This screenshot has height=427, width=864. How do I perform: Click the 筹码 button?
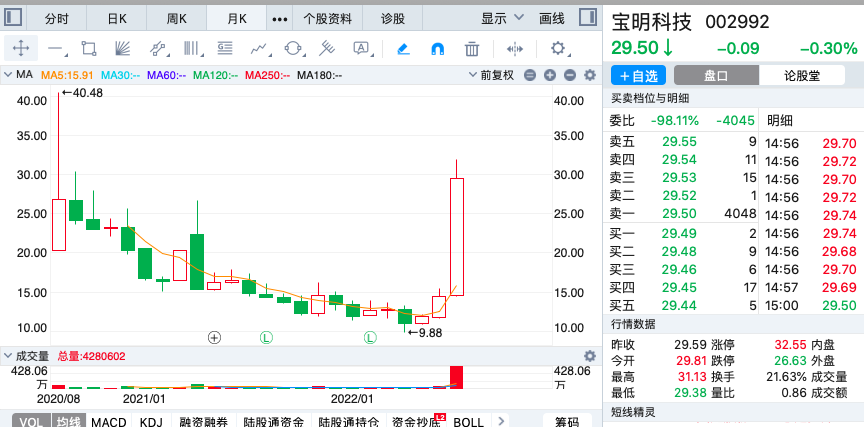[566, 422]
